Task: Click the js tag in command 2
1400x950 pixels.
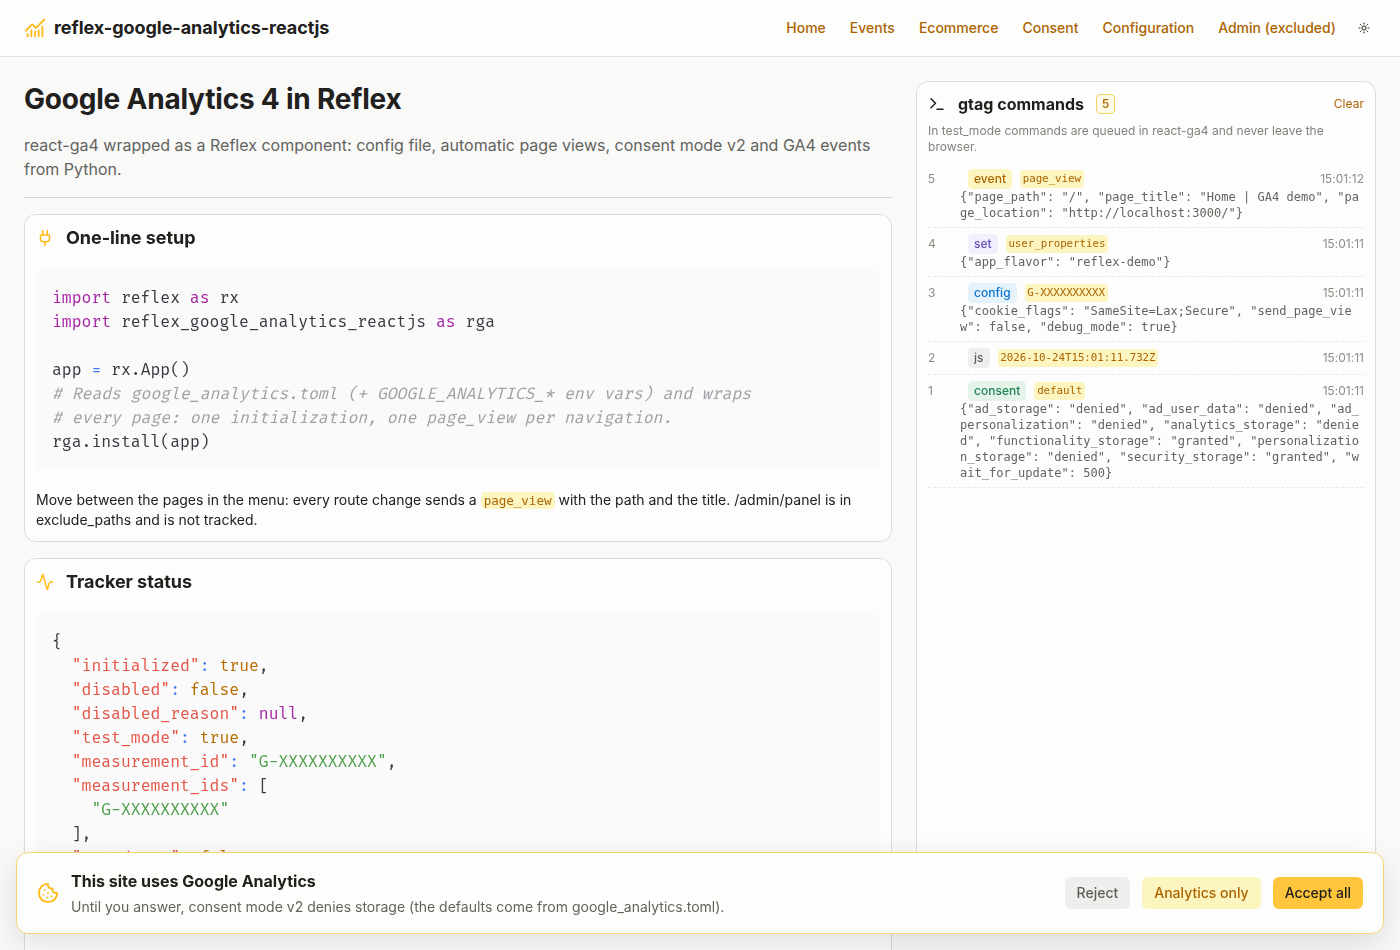Action: coord(979,358)
